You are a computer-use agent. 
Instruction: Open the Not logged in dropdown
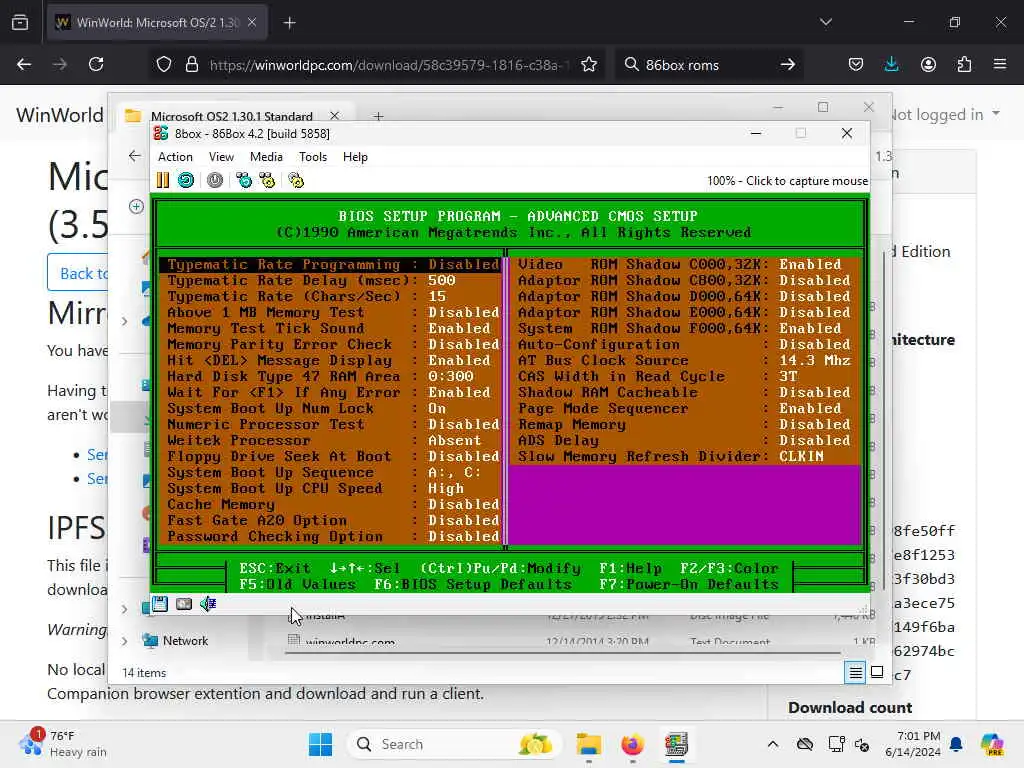coord(945,114)
